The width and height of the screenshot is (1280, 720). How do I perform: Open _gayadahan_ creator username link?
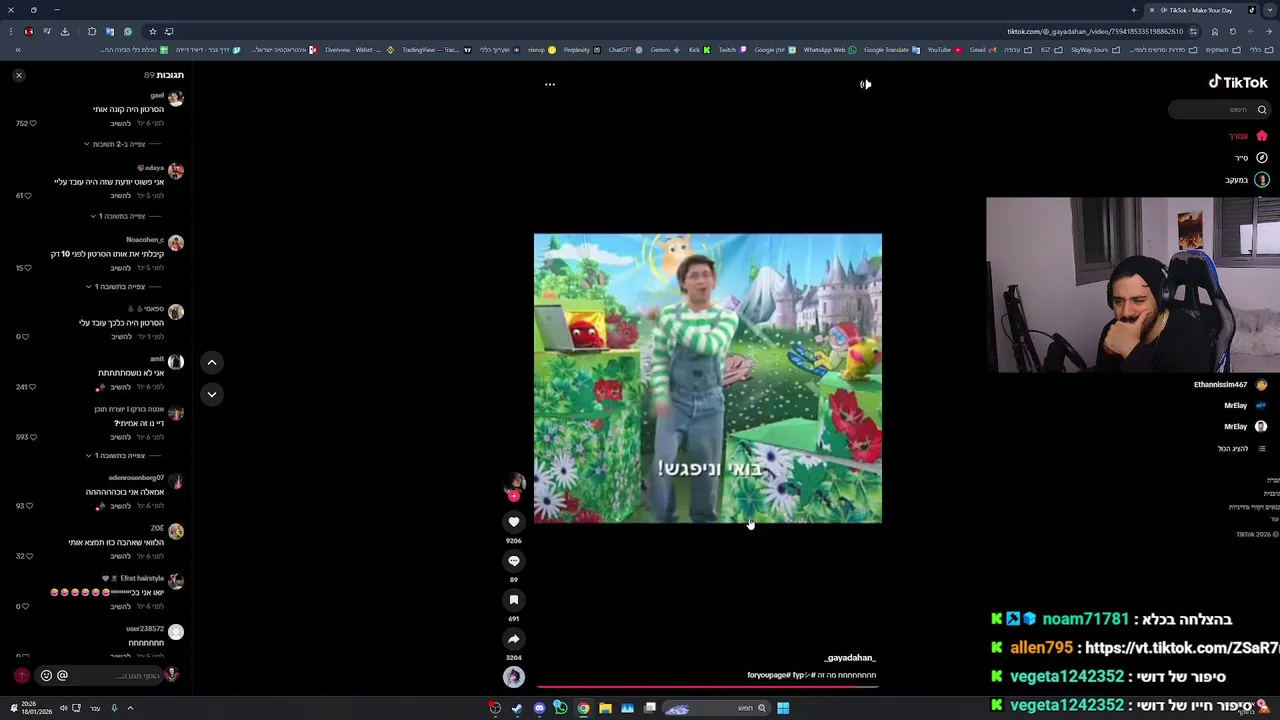pos(850,658)
